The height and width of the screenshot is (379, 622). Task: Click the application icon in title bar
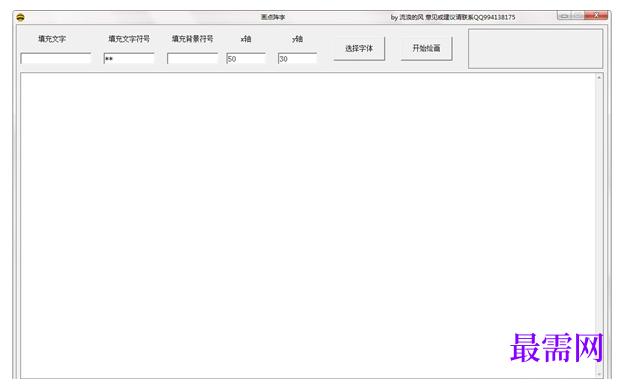(21, 17)
